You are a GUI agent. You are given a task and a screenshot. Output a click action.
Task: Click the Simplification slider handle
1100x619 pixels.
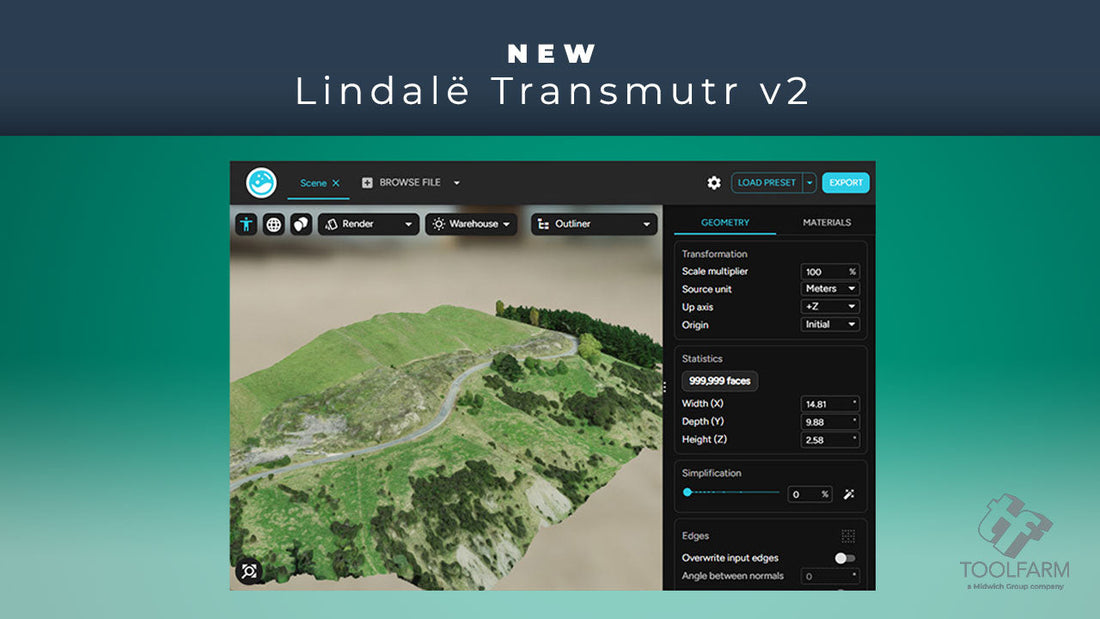(x=688, y=493)
